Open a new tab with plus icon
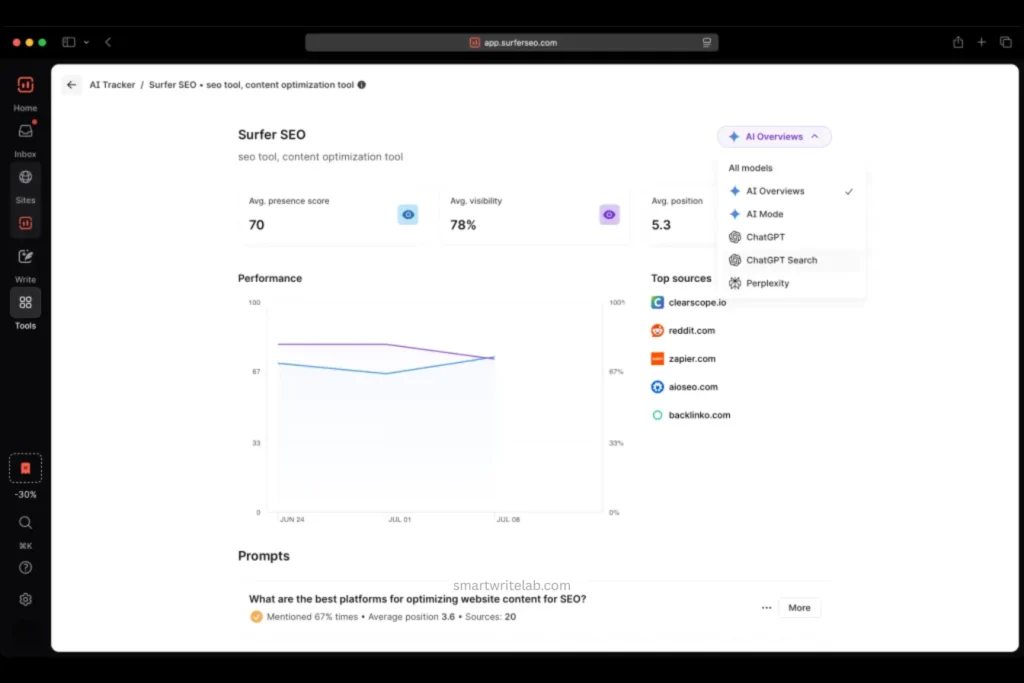 (982, 42)
